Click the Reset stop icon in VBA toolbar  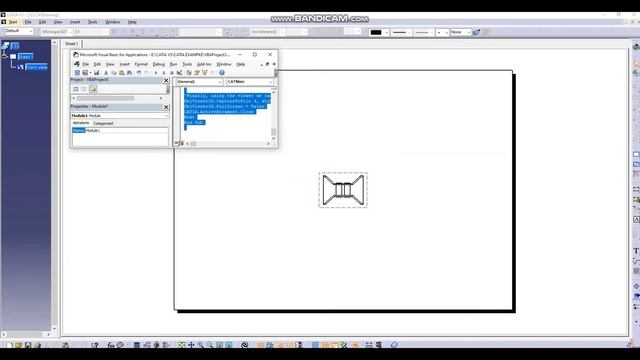[x=172, y=73]
